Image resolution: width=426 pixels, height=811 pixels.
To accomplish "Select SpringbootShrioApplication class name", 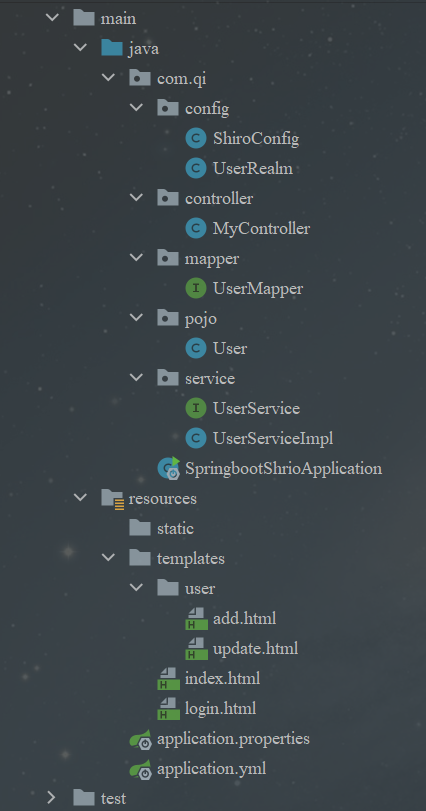I will tap(284, 469).
